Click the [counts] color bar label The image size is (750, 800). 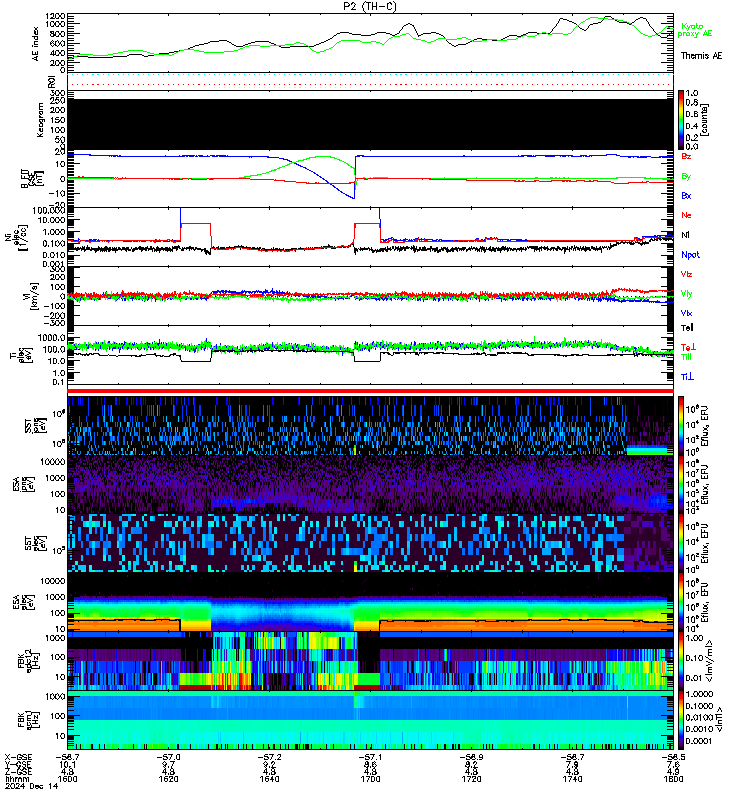705,120
